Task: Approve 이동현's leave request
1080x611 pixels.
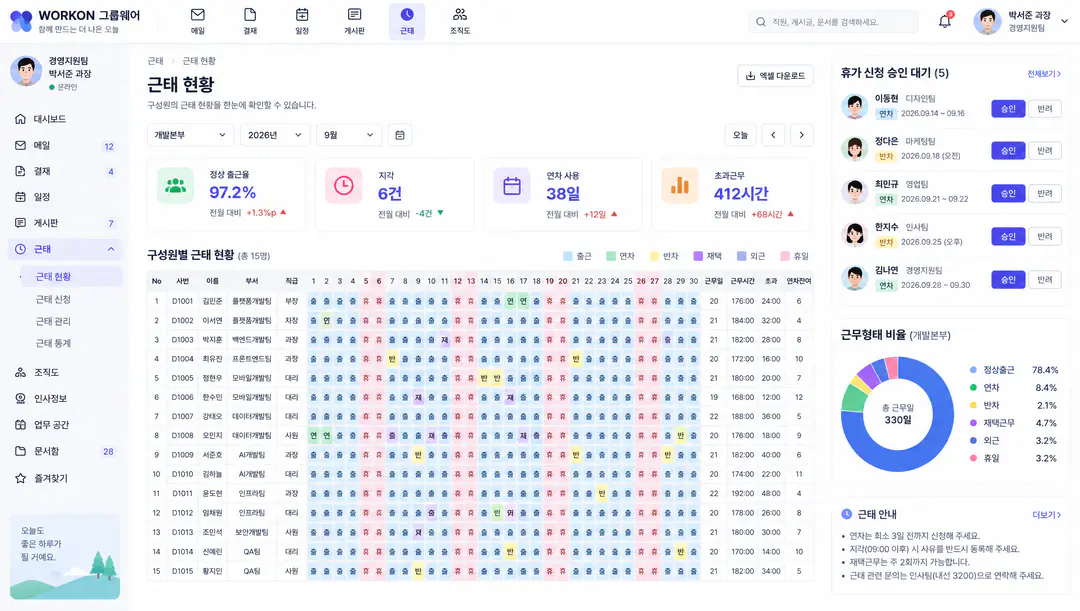Action: coord(1008,109)
